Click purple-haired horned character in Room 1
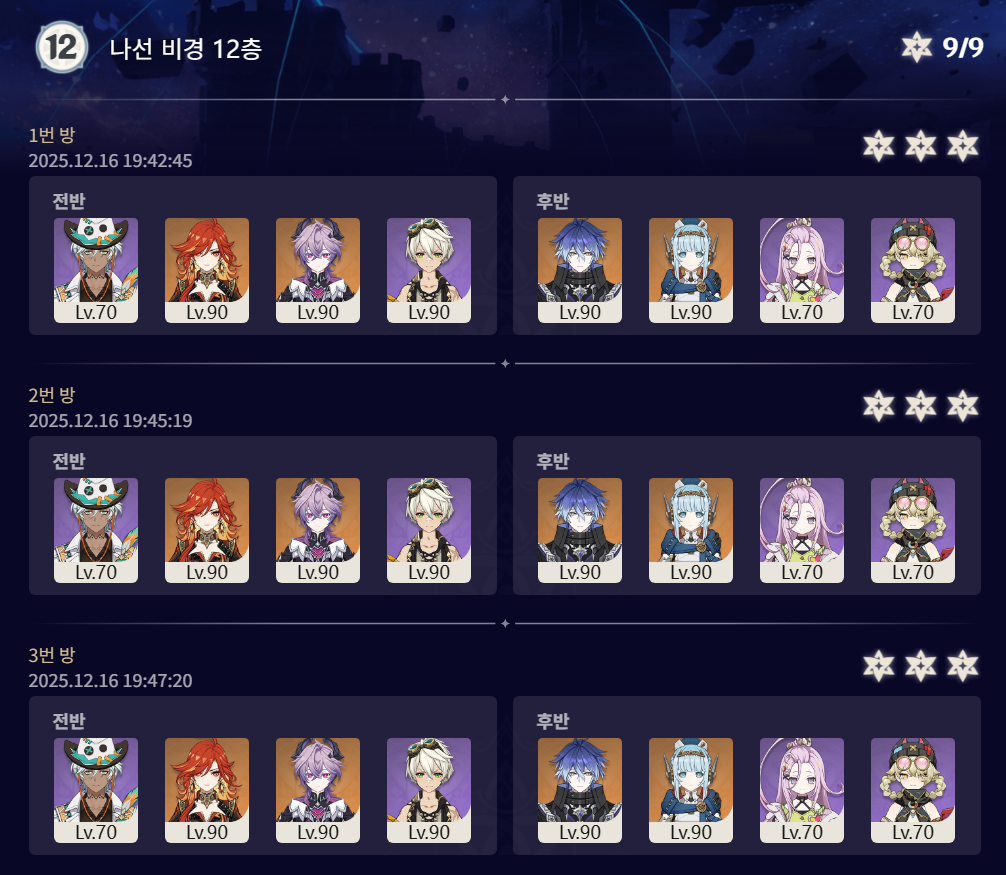This screenshot has width=1006, height=875. (318, 270)
